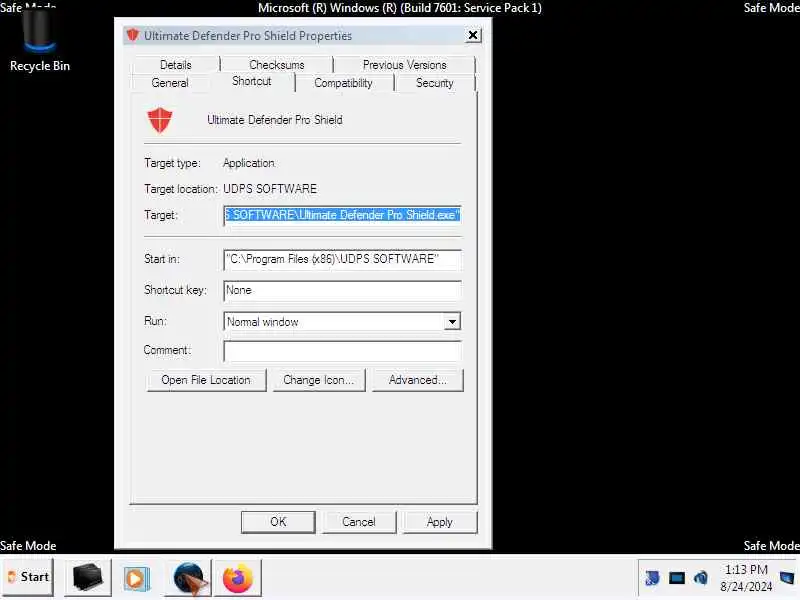Image resolution: width=800 pixels, height=600 pixels.
Task: Click the Apply button
Action: [440, 522]
